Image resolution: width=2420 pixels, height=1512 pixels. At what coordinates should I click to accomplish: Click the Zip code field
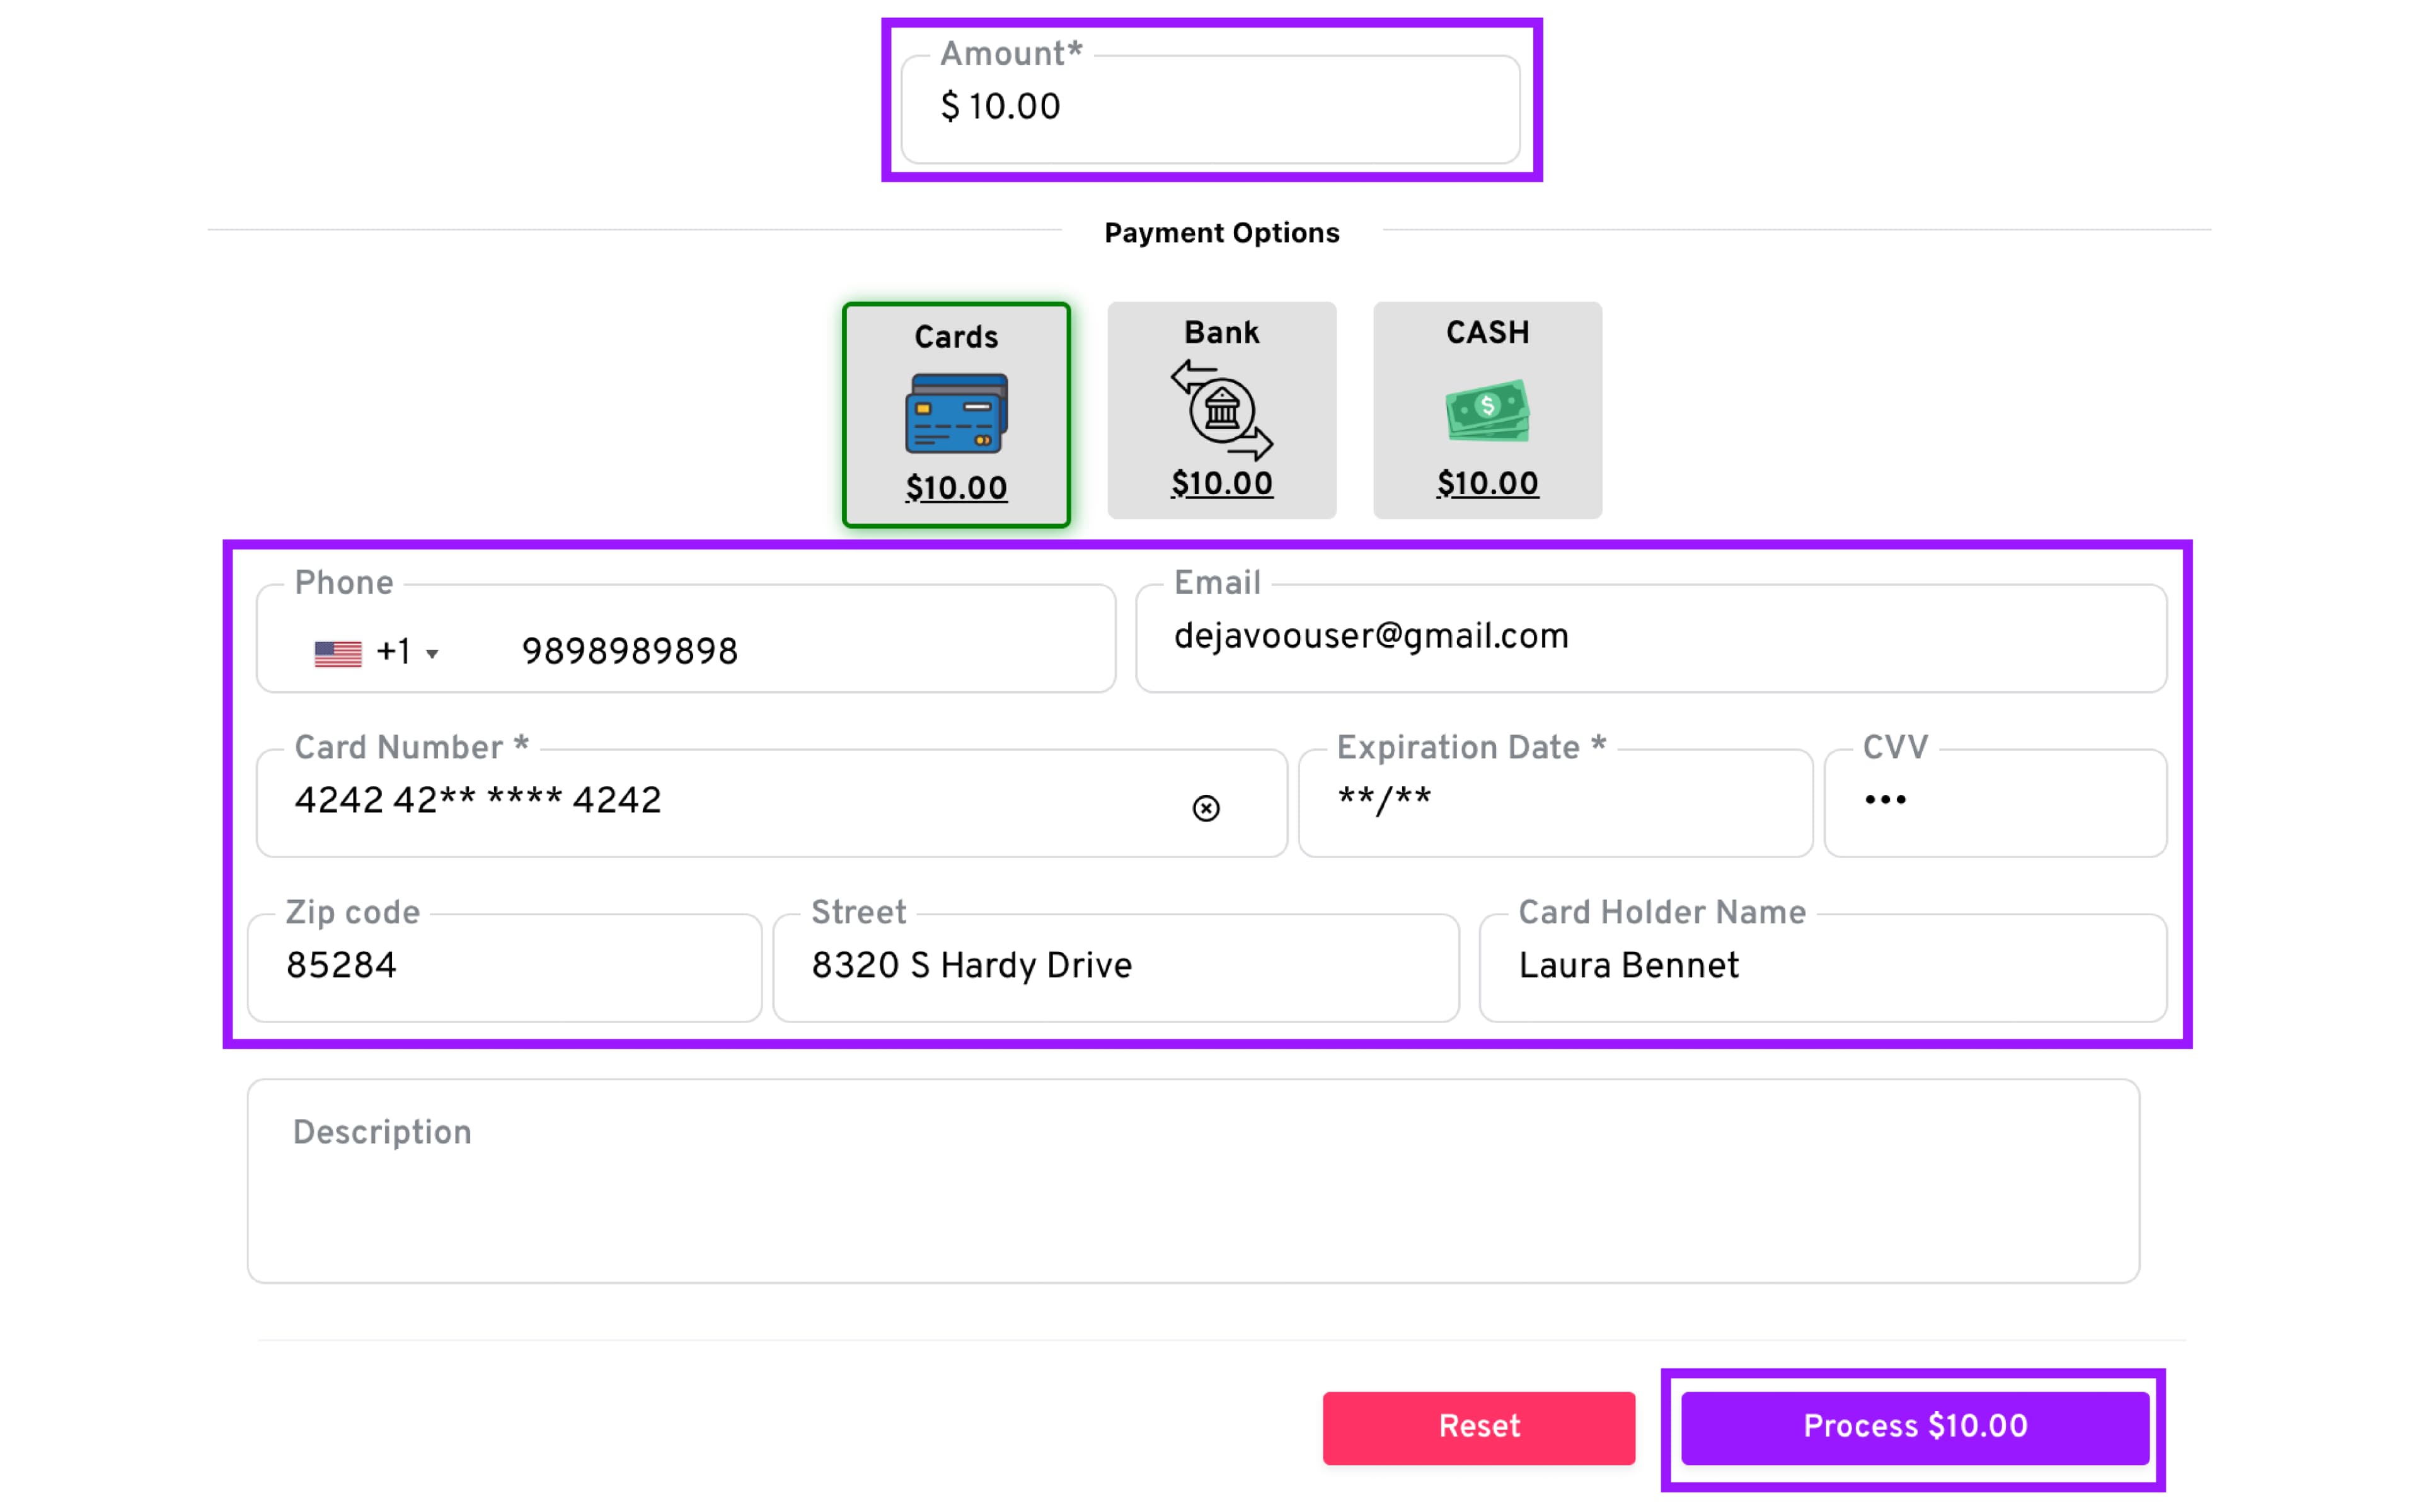click(x=505, y=966)
